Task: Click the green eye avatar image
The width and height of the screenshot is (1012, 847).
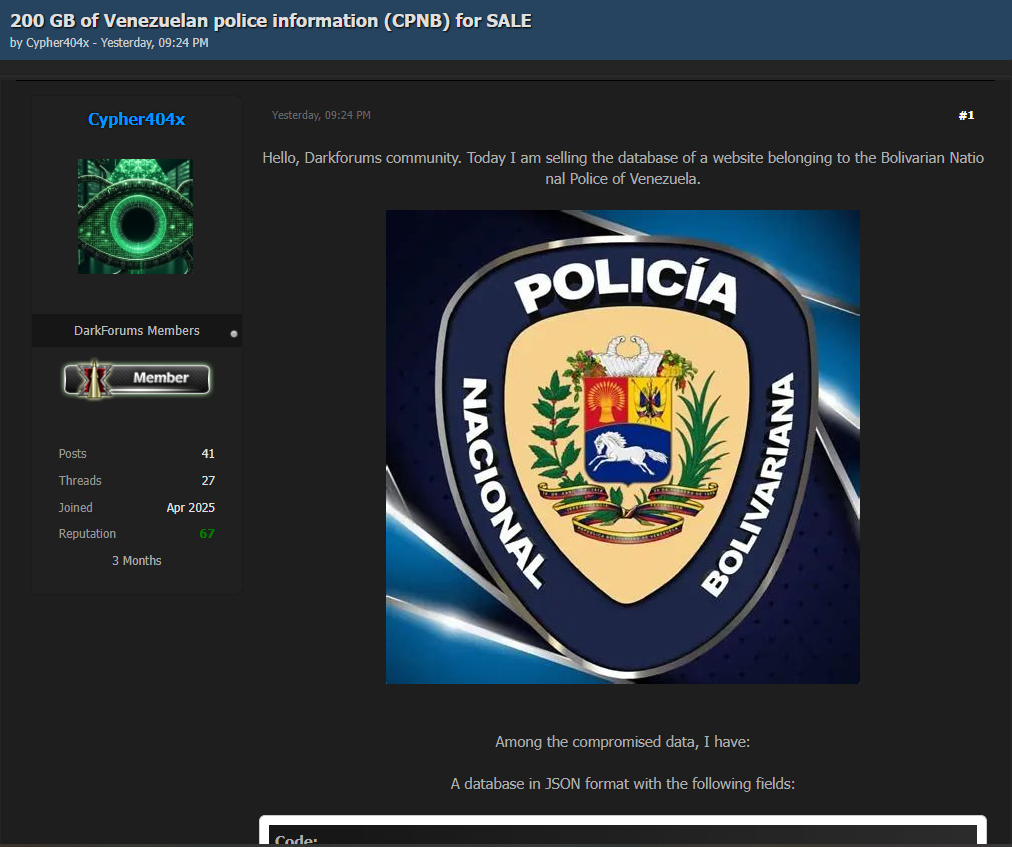Action: (136, 216)
